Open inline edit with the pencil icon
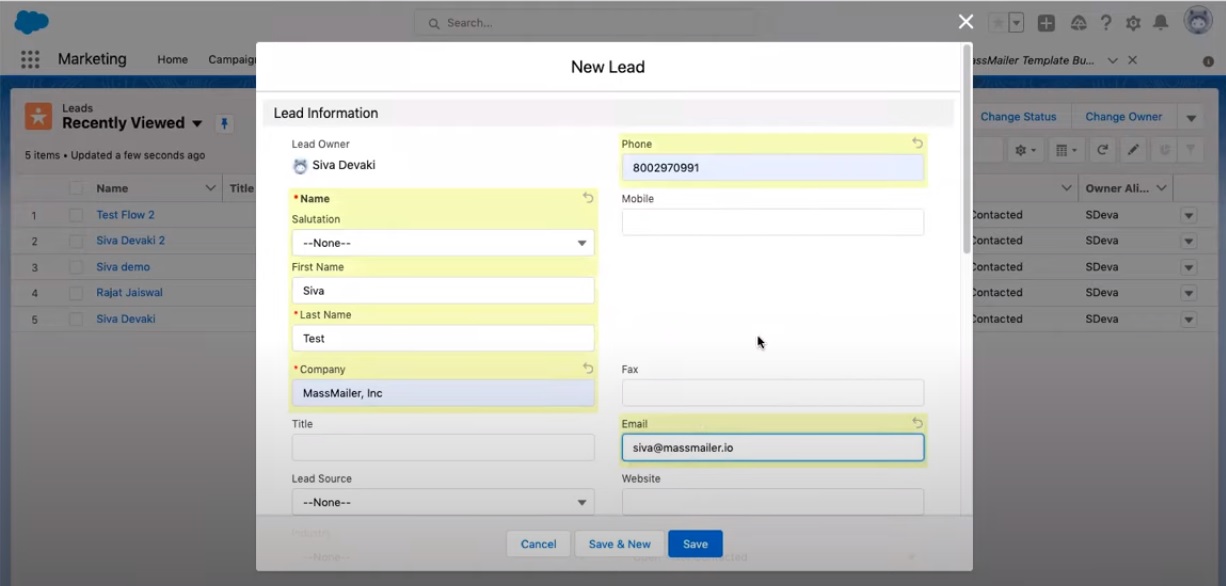The image size is (1226, 586). [1133, 149]
